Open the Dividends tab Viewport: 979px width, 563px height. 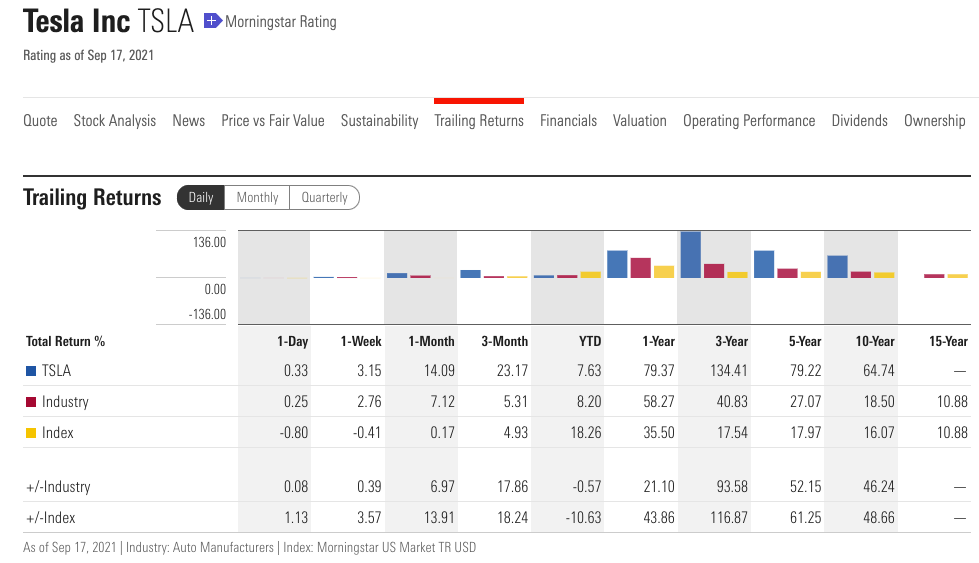tap(860, 120)
